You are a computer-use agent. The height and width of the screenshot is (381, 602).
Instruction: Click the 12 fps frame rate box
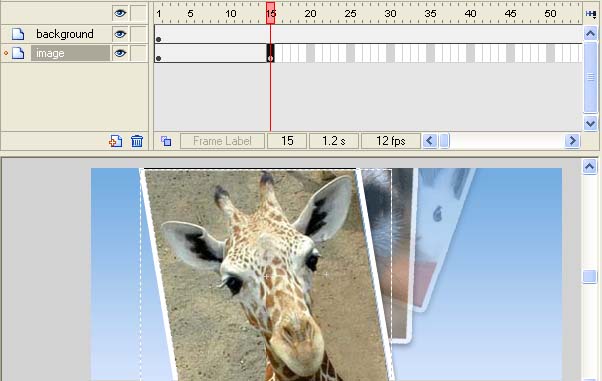click(391, 141)
